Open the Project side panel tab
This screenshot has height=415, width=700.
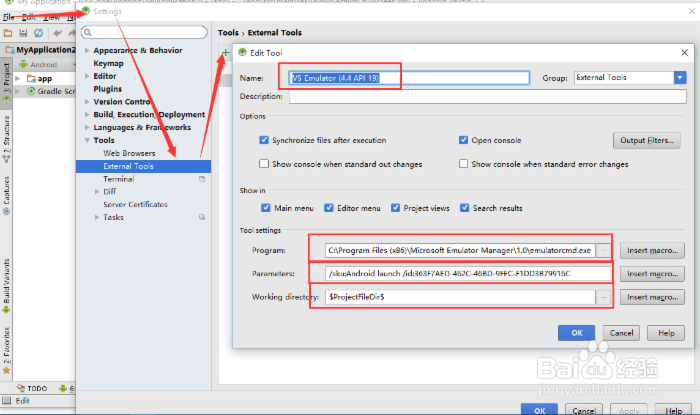point(6,83)
